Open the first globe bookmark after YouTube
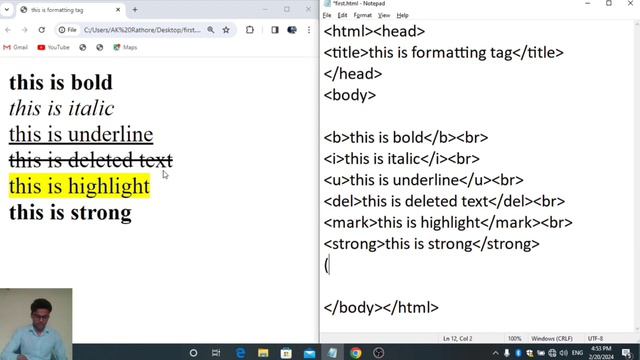 tap(83, 47)
